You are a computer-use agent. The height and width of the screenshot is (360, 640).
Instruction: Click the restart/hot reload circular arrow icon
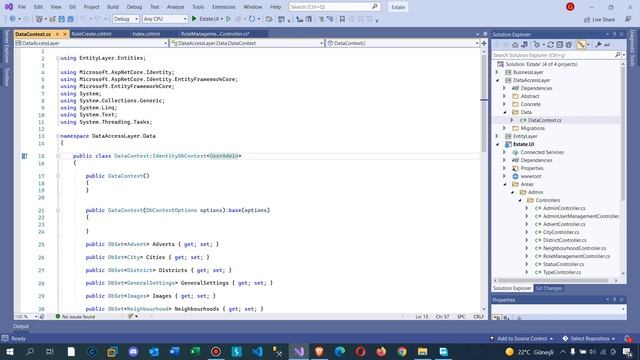click(x=252, y=19)
